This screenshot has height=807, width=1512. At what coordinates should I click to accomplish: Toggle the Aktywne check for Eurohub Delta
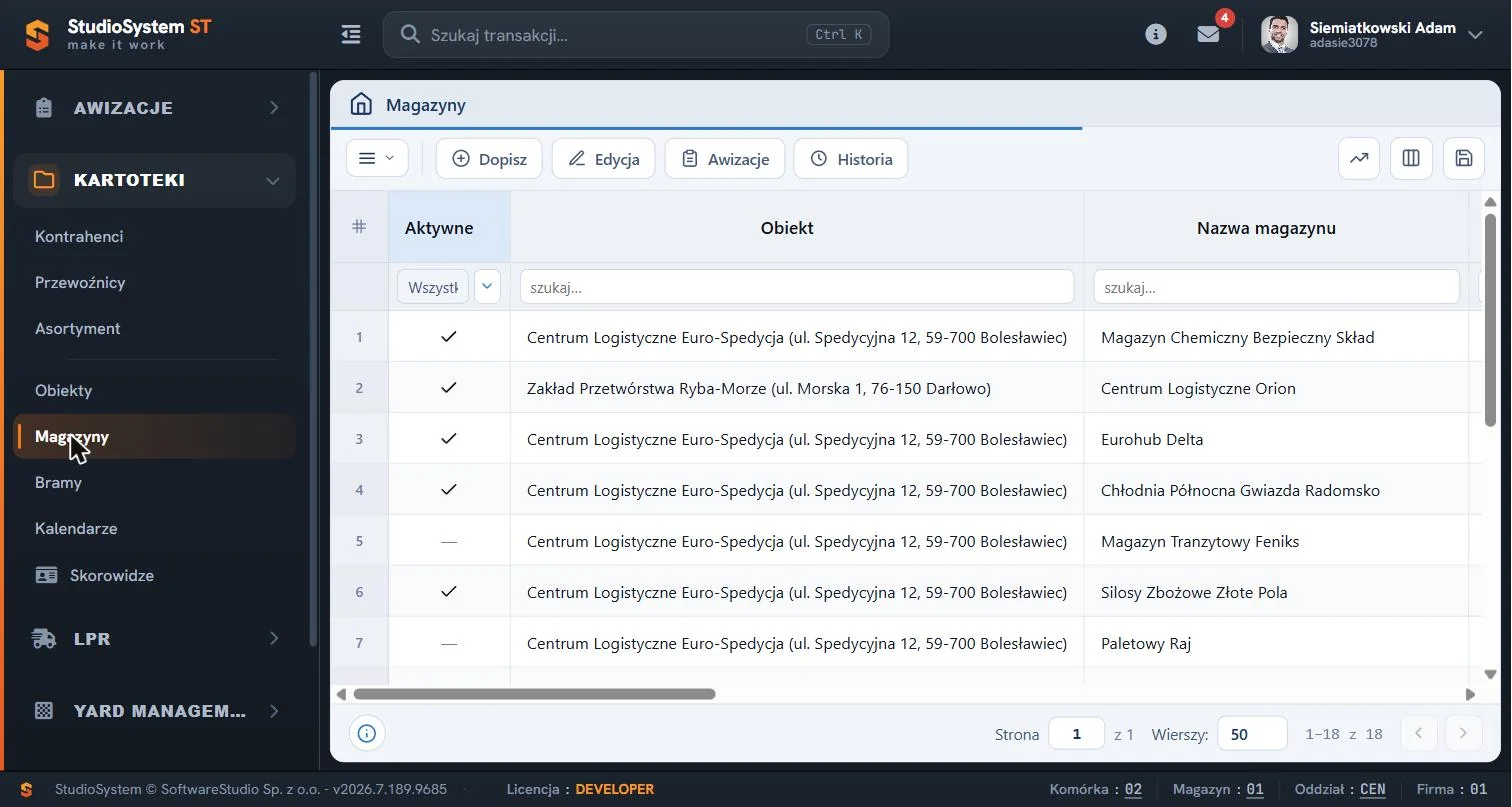[449, 439]
